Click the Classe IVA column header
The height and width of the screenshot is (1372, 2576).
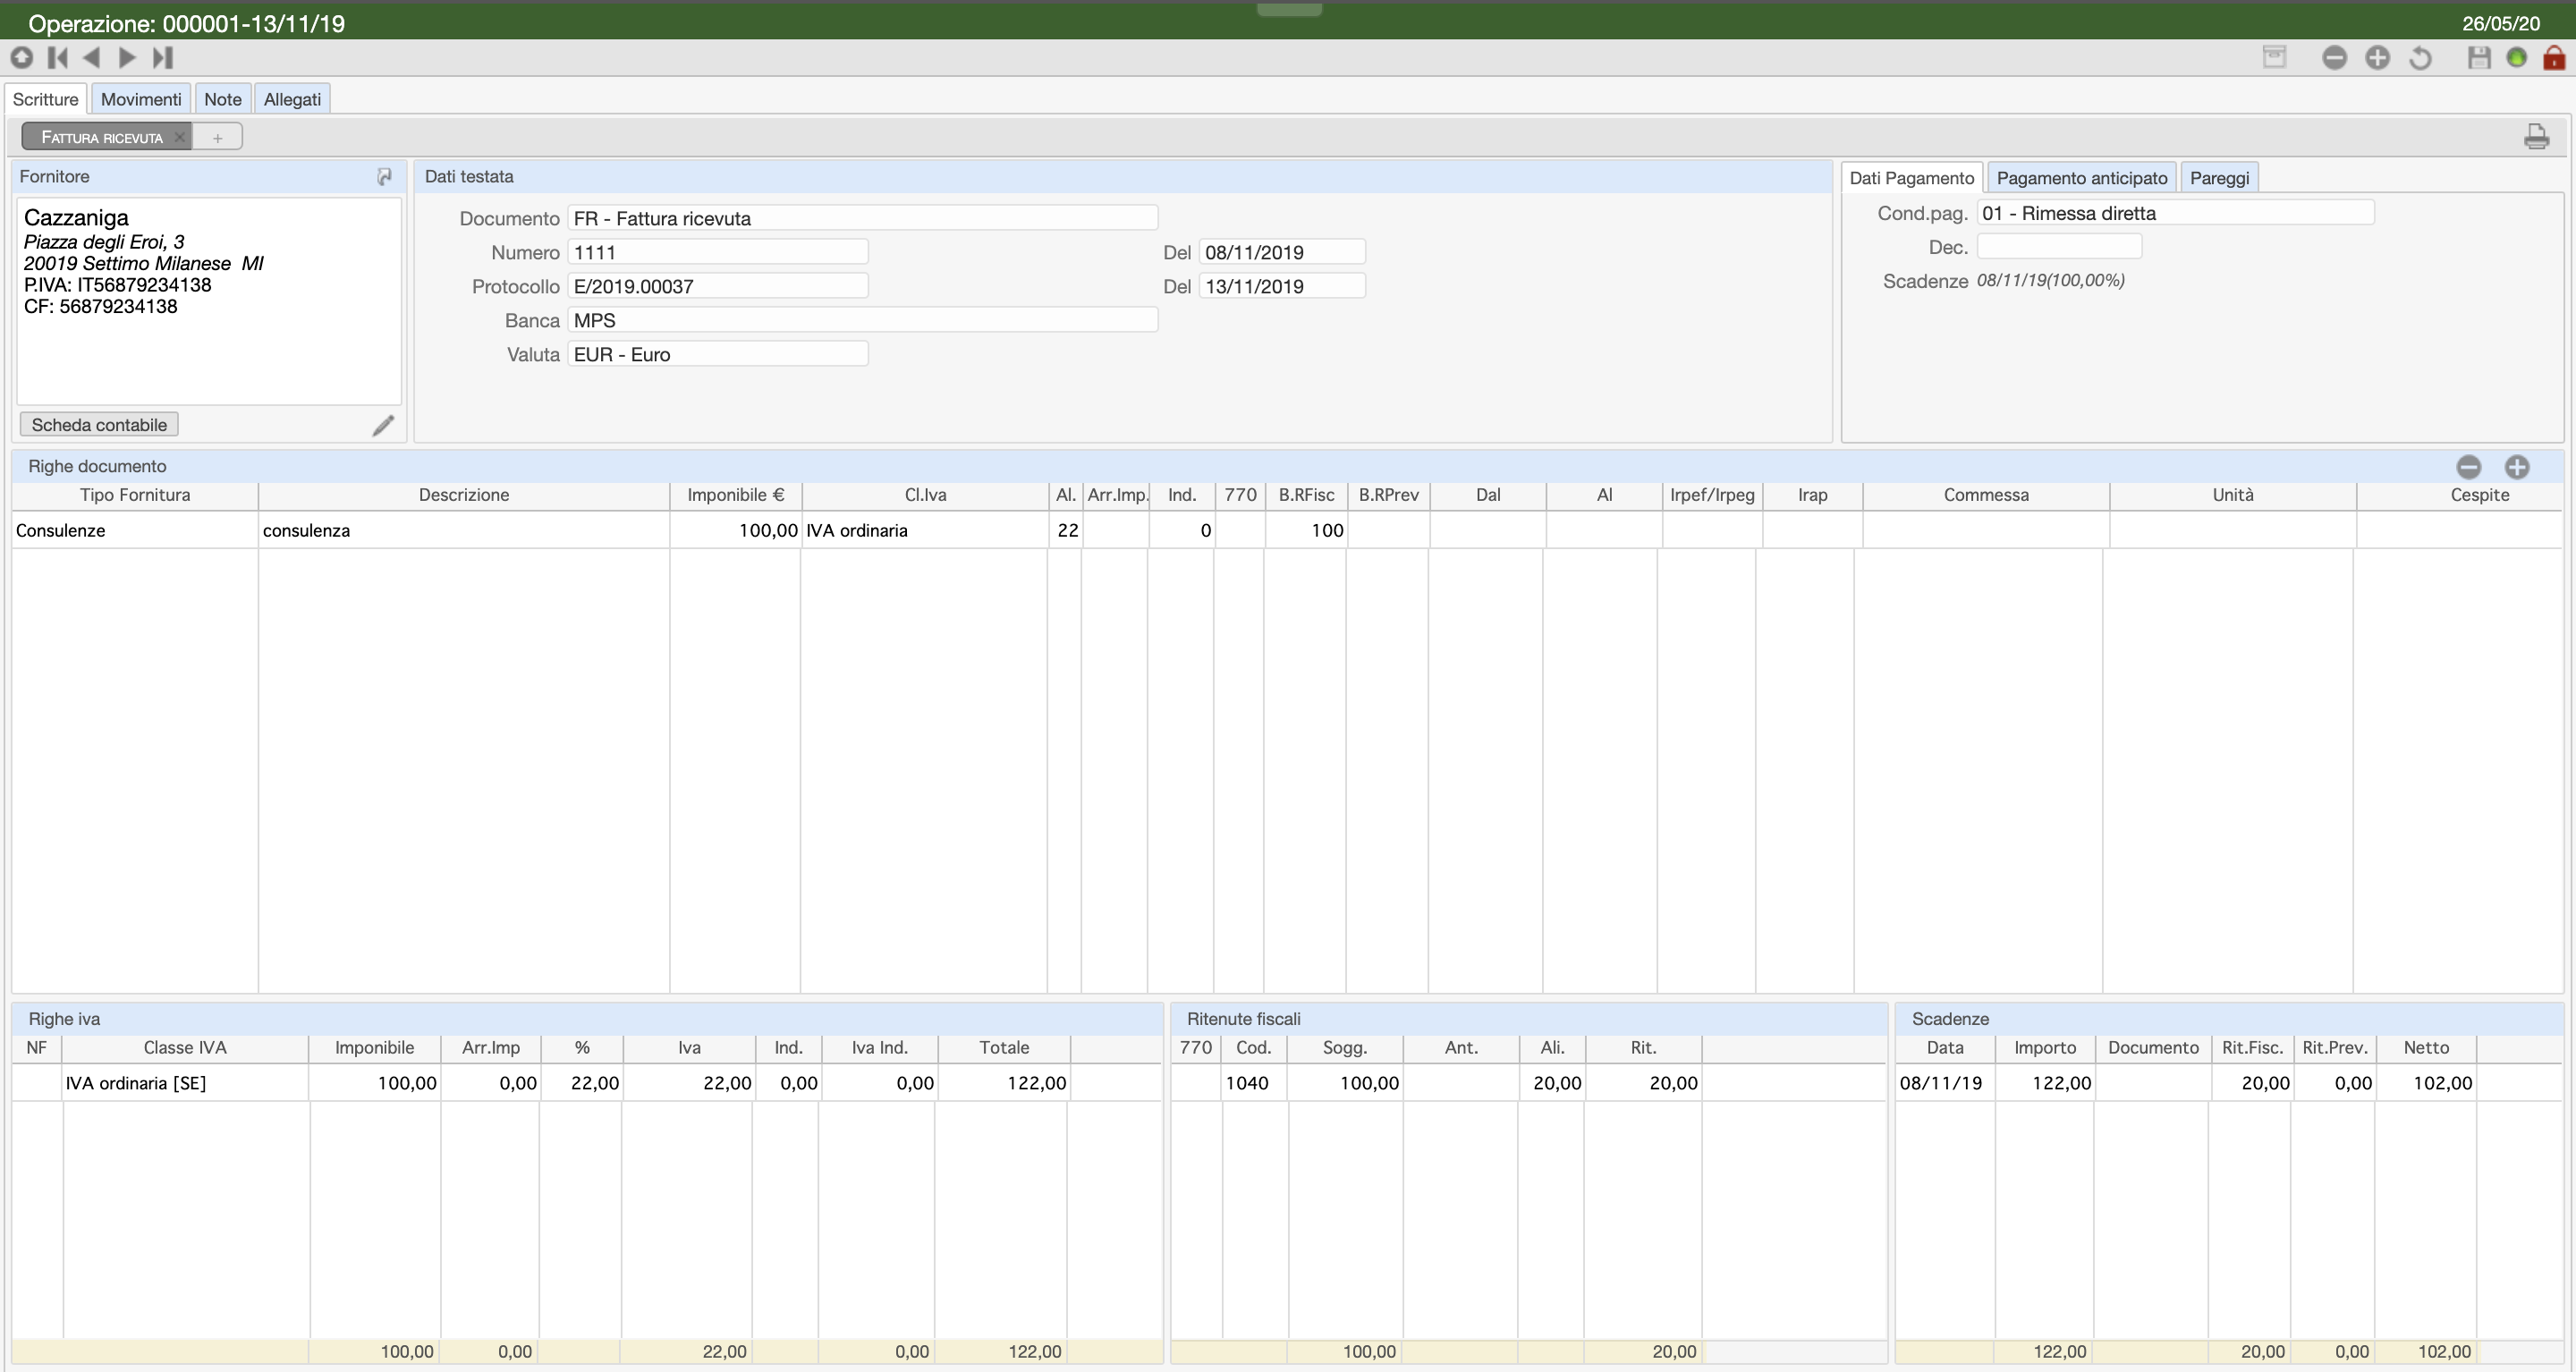click(x=185, y=1048)
